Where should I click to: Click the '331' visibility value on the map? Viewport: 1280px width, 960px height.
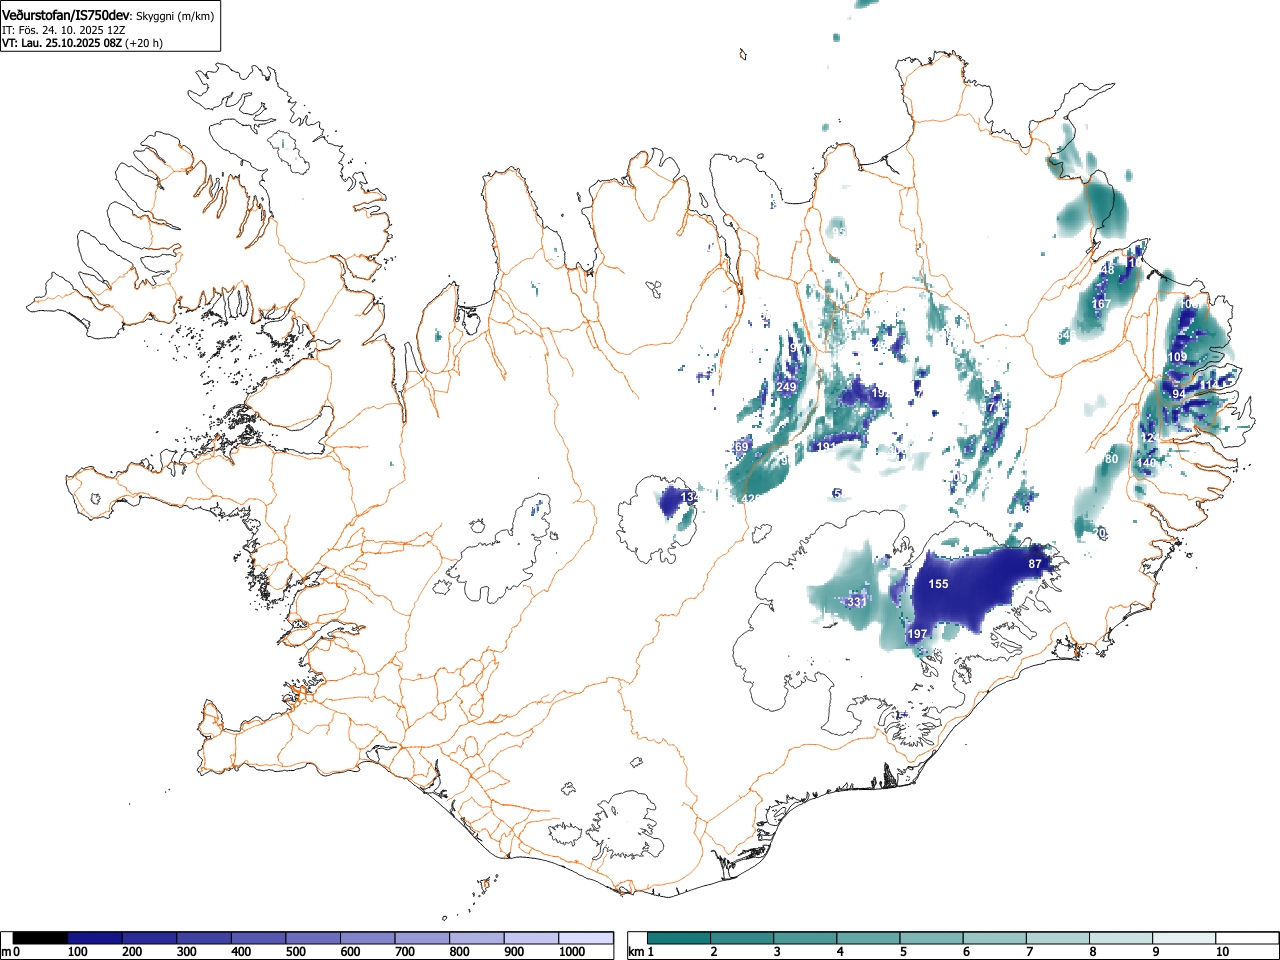point(857,602)
